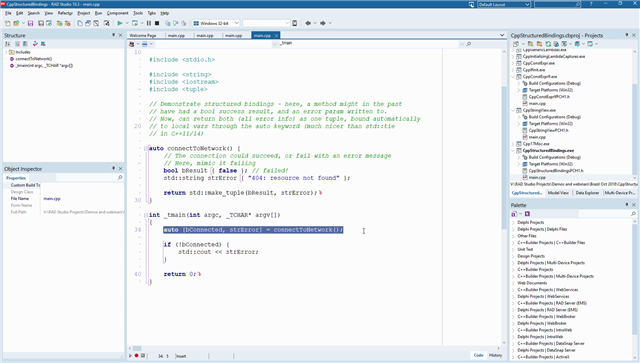The height and width of the screenshot is (363, 640).
Task: Click the Object Inspector search field
Action: (x=89, y=178)
